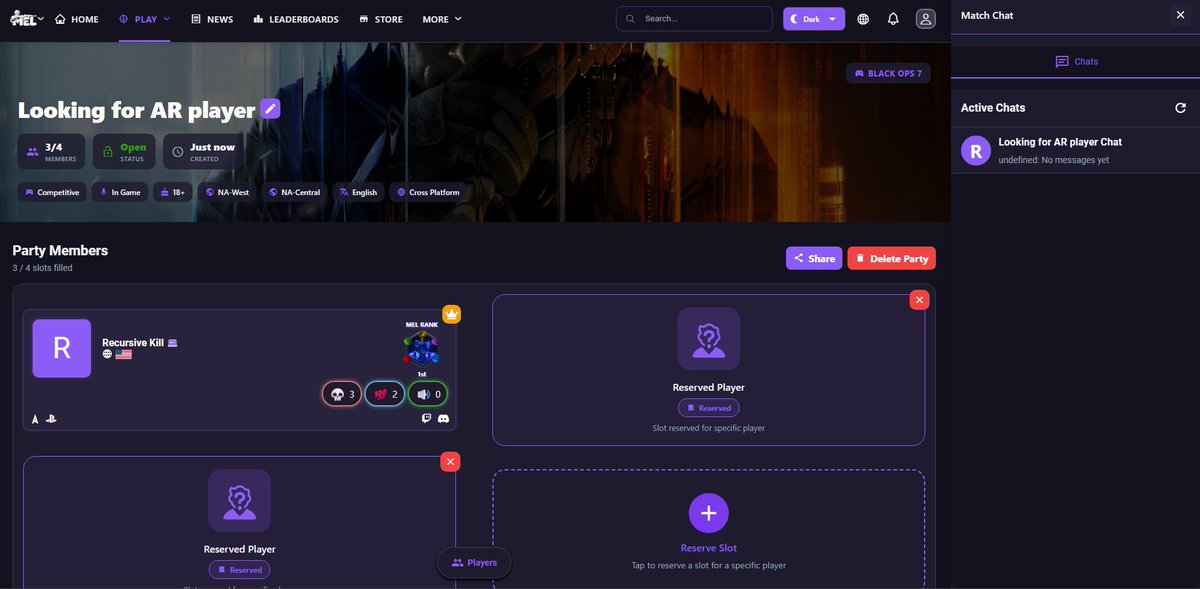Open Recursive Kill's Twitch link
Viewport: 1200px width, 589px height.
point(427,419)
